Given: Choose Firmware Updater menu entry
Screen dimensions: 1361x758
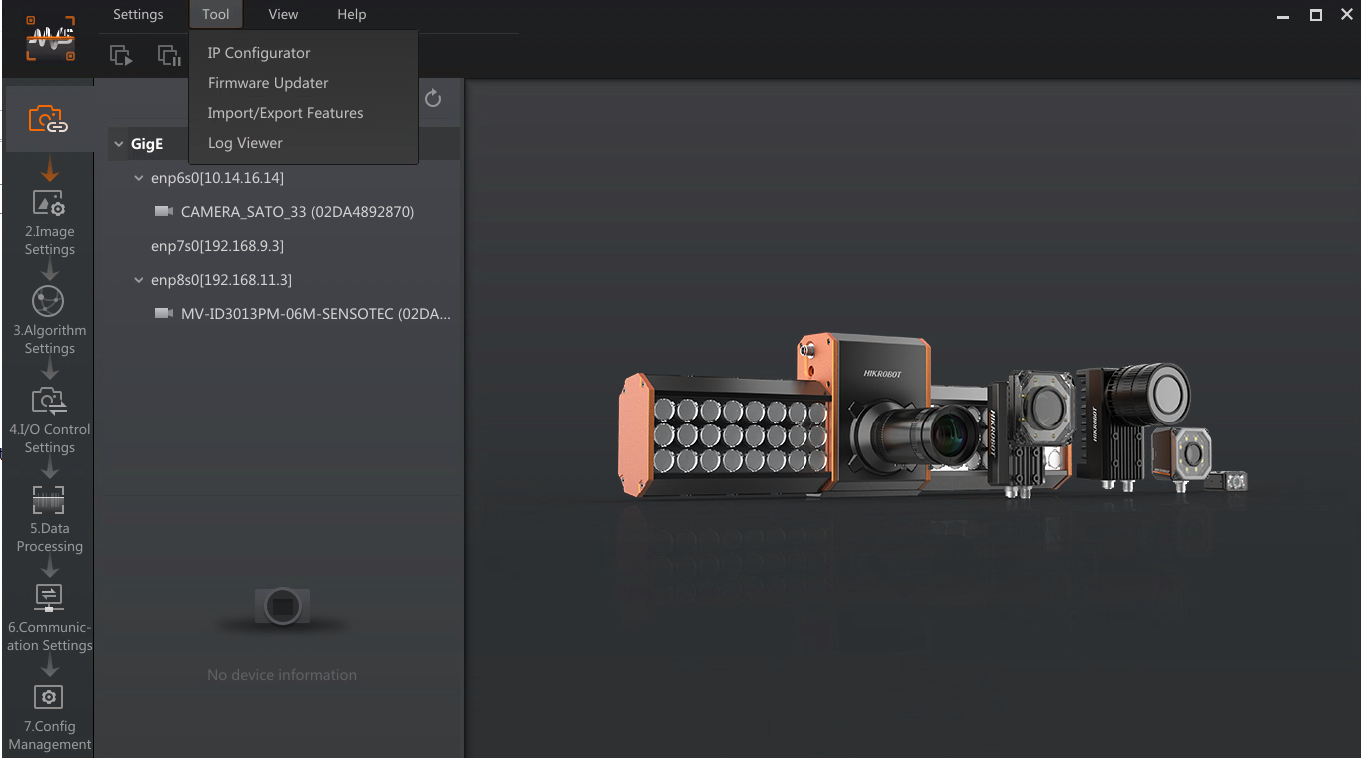Looking at the screenshot, I should click(268, 83).
